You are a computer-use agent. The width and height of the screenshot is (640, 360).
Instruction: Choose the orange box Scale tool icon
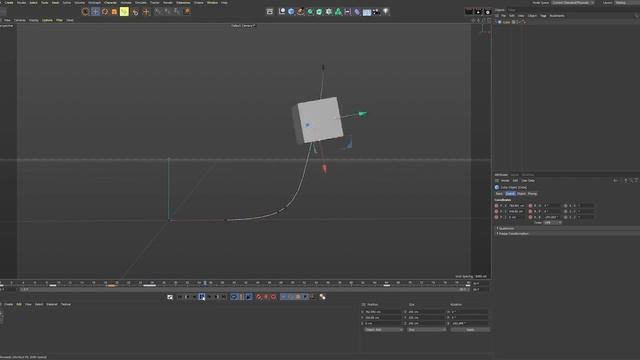114,11
